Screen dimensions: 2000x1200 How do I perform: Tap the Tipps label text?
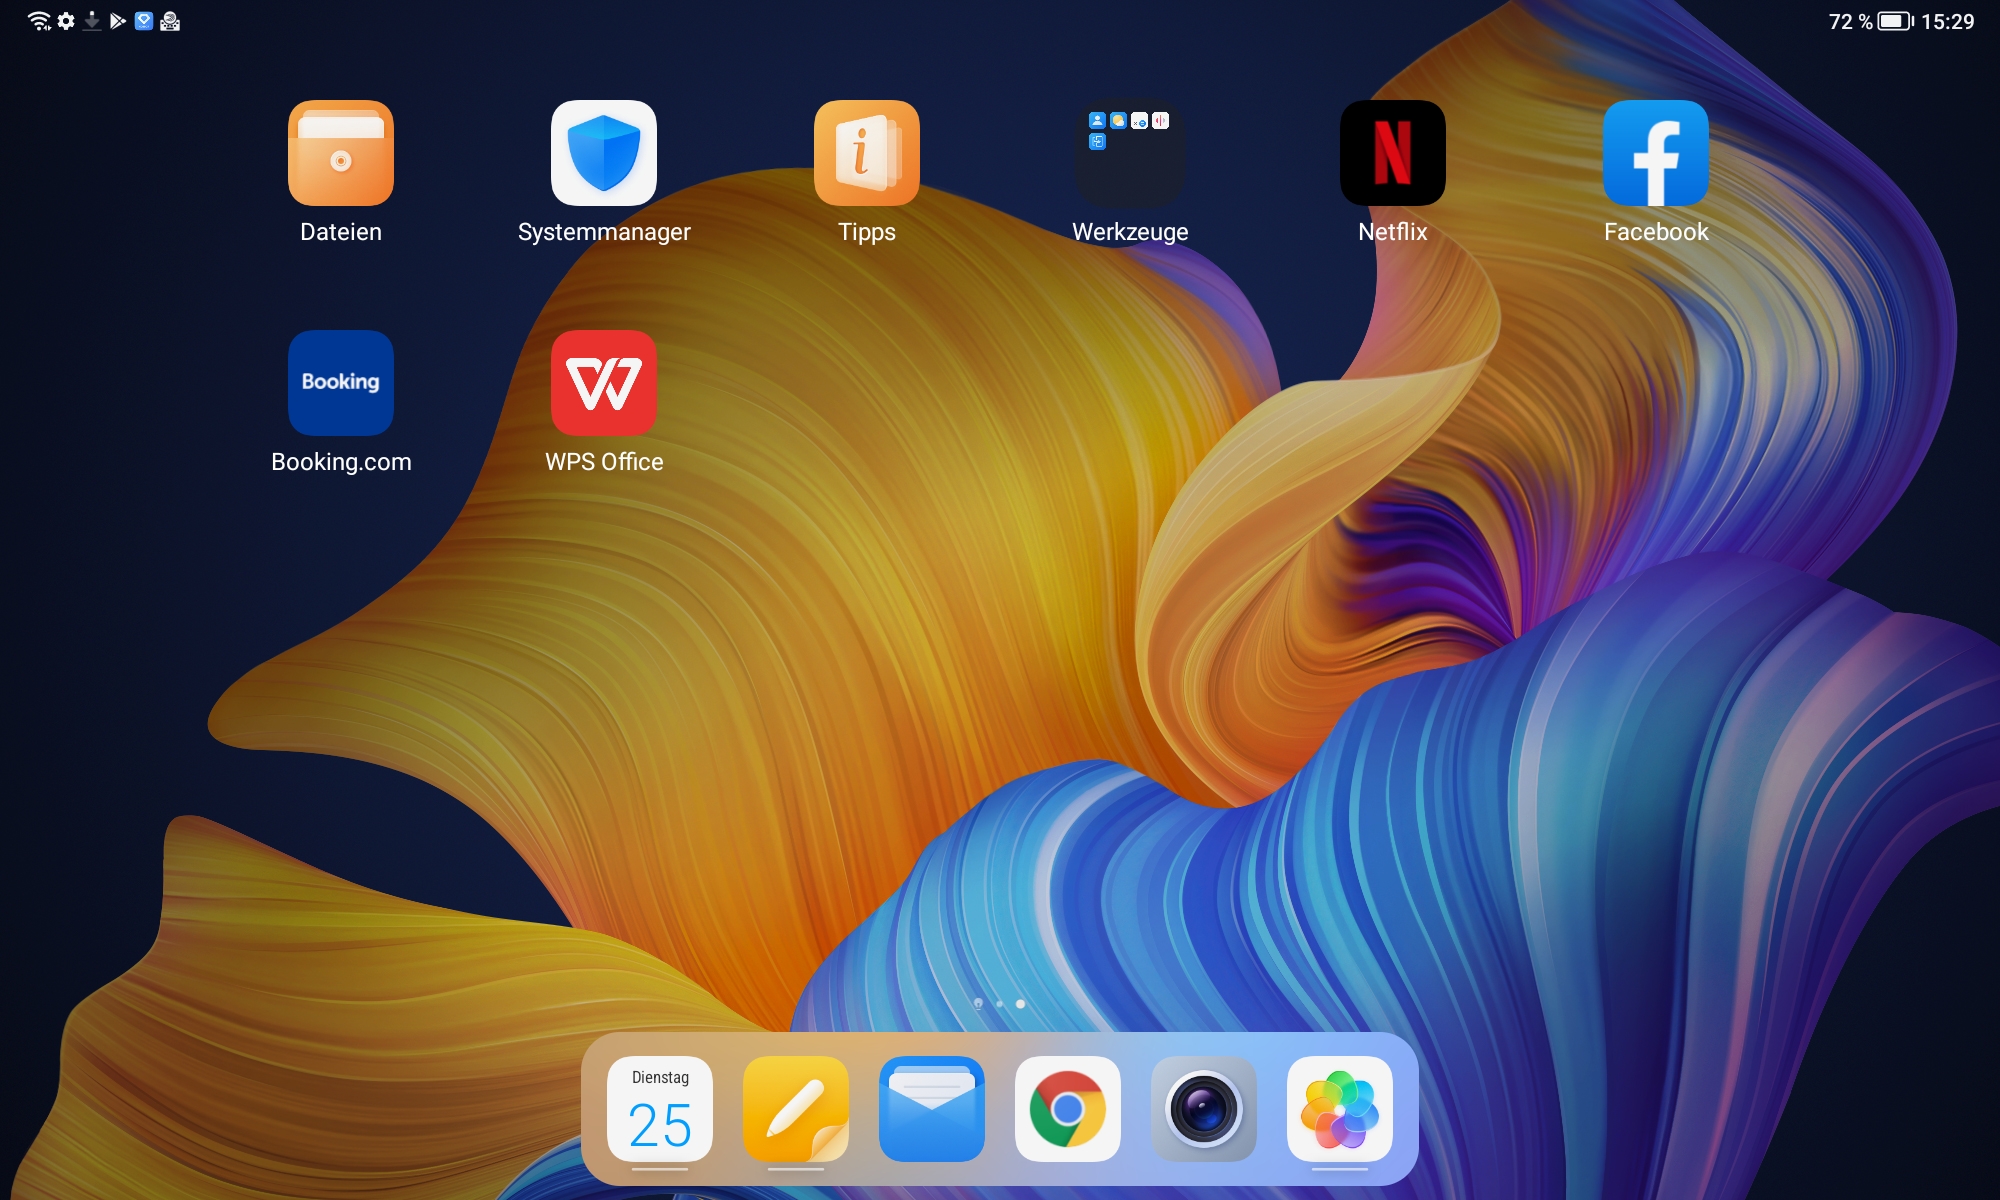867,233
